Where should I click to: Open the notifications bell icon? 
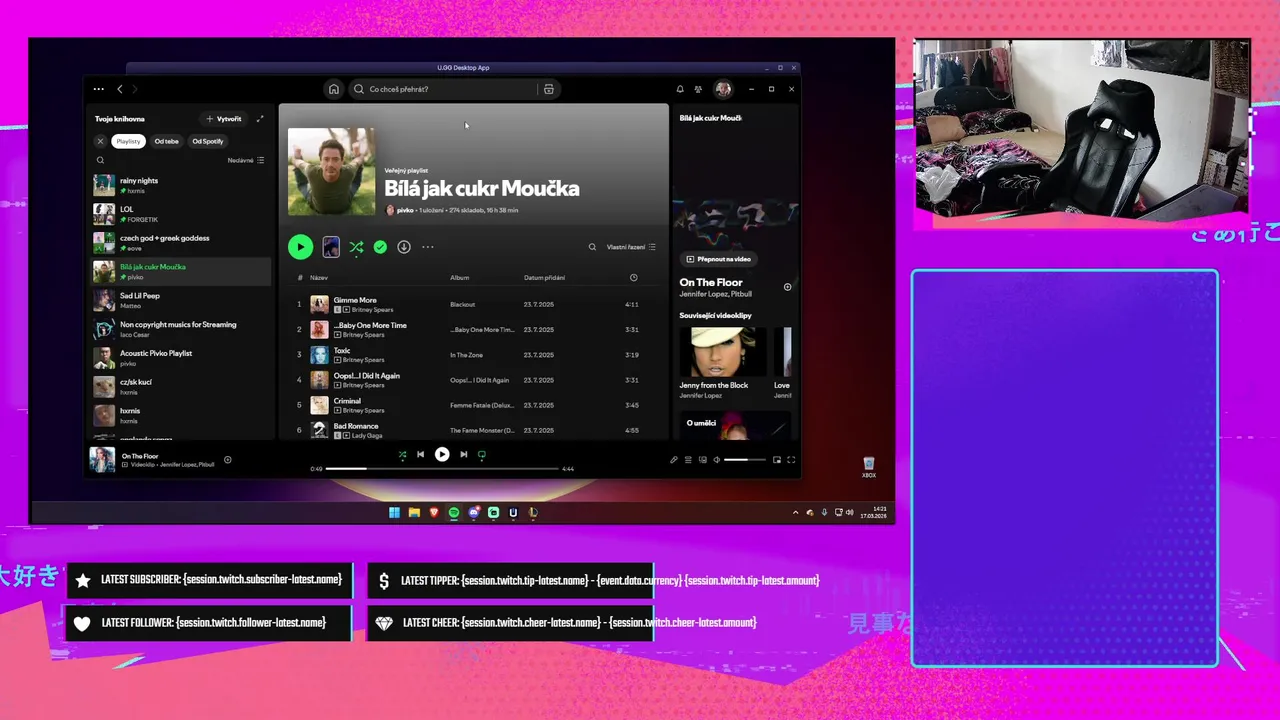(680, 89)
